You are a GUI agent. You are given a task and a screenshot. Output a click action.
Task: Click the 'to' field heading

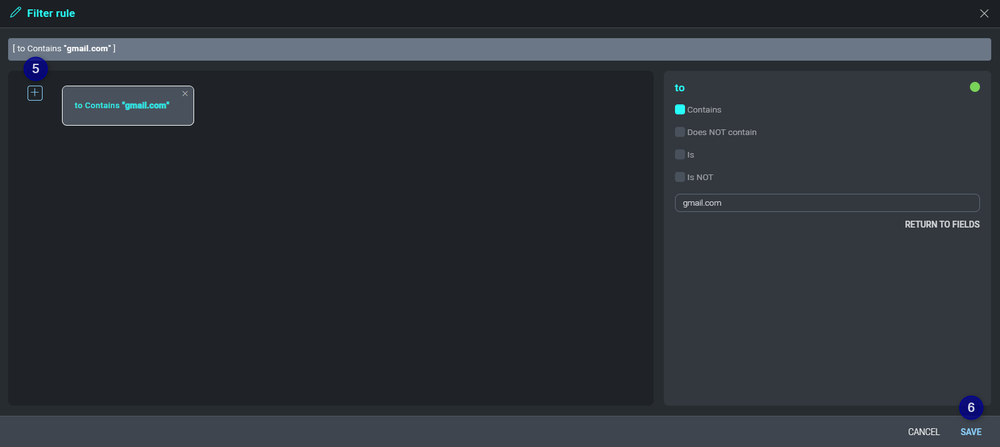[x=680, y=88]
